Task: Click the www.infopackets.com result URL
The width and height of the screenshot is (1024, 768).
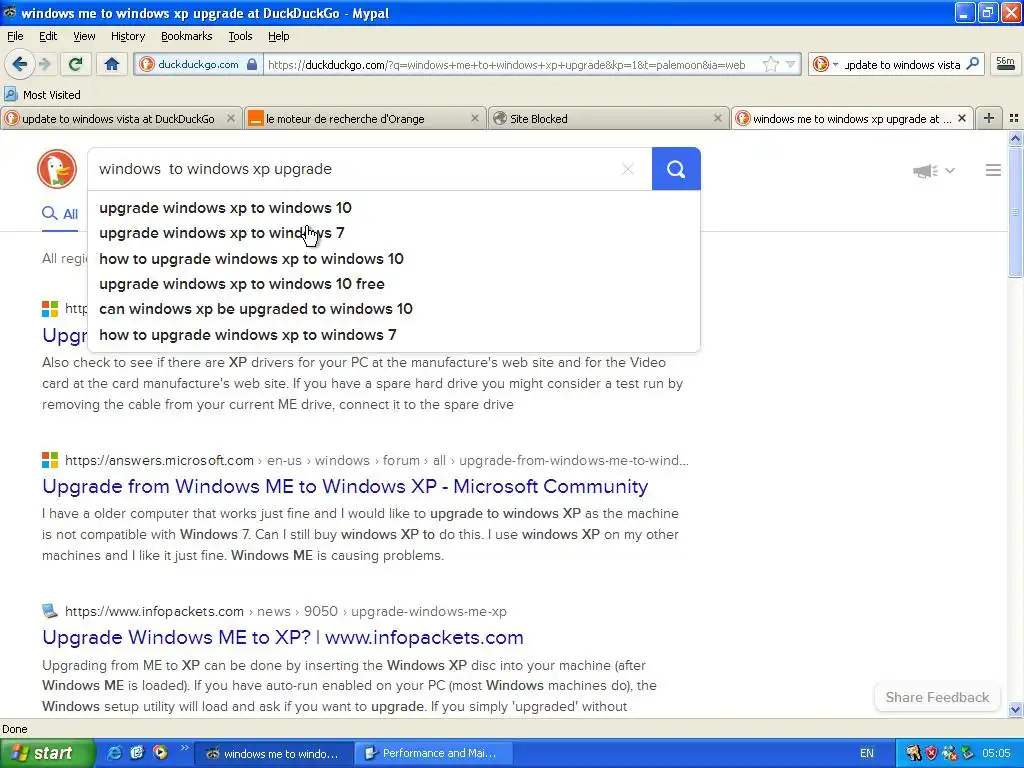Action: [x=285, y=612]
